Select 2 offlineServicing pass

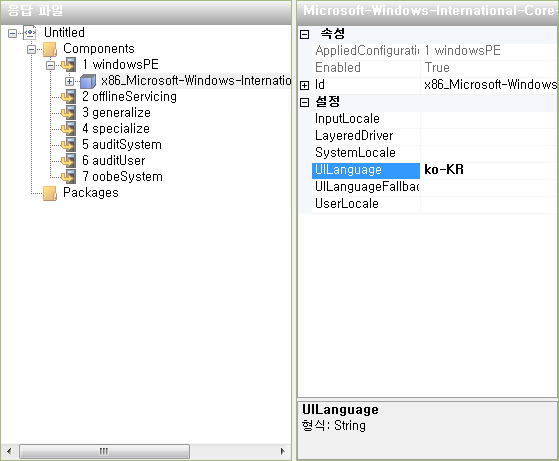coord(129,97)
